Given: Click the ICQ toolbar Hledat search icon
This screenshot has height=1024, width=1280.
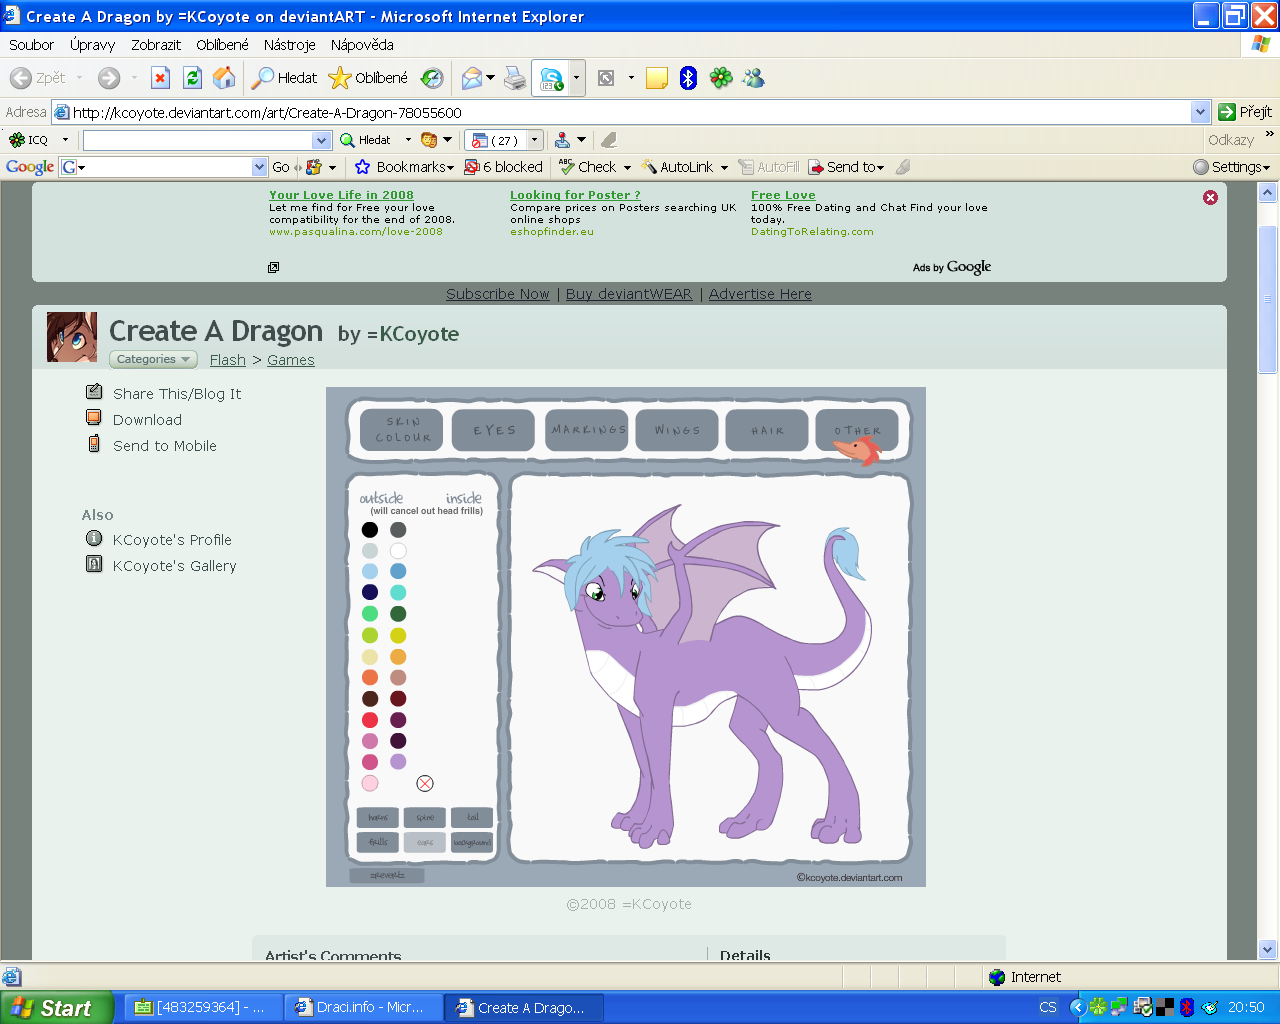Looking at the screenshot, I should pyautogui.click(x=365, y=140).
